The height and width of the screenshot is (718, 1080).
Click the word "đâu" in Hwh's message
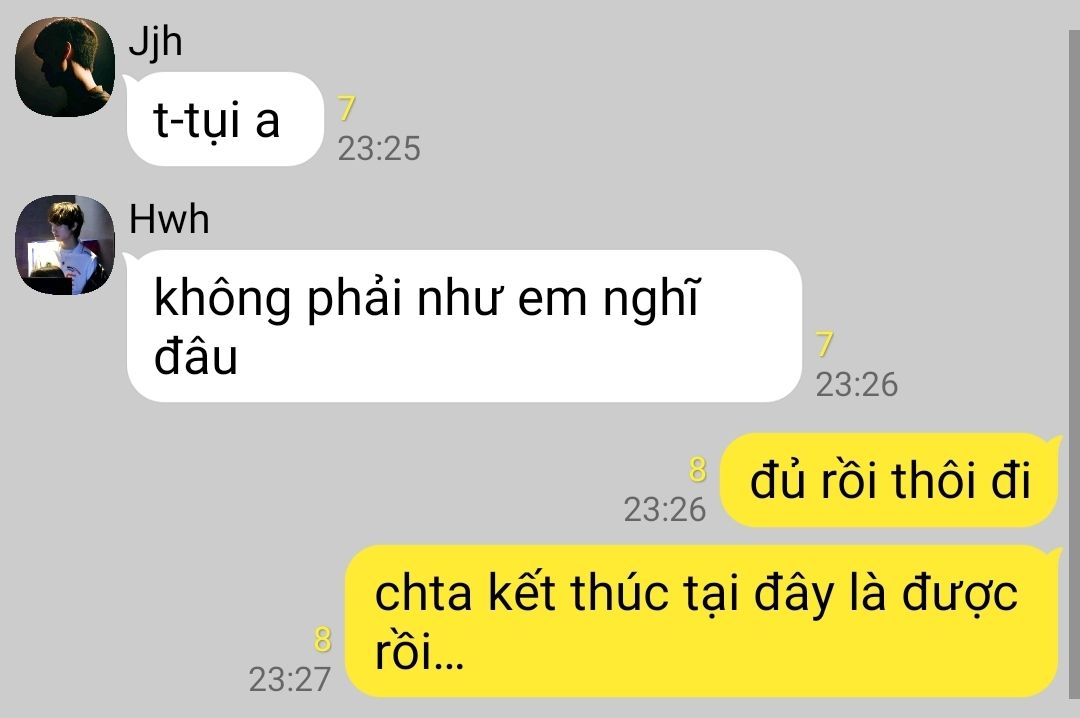(196, 357)
